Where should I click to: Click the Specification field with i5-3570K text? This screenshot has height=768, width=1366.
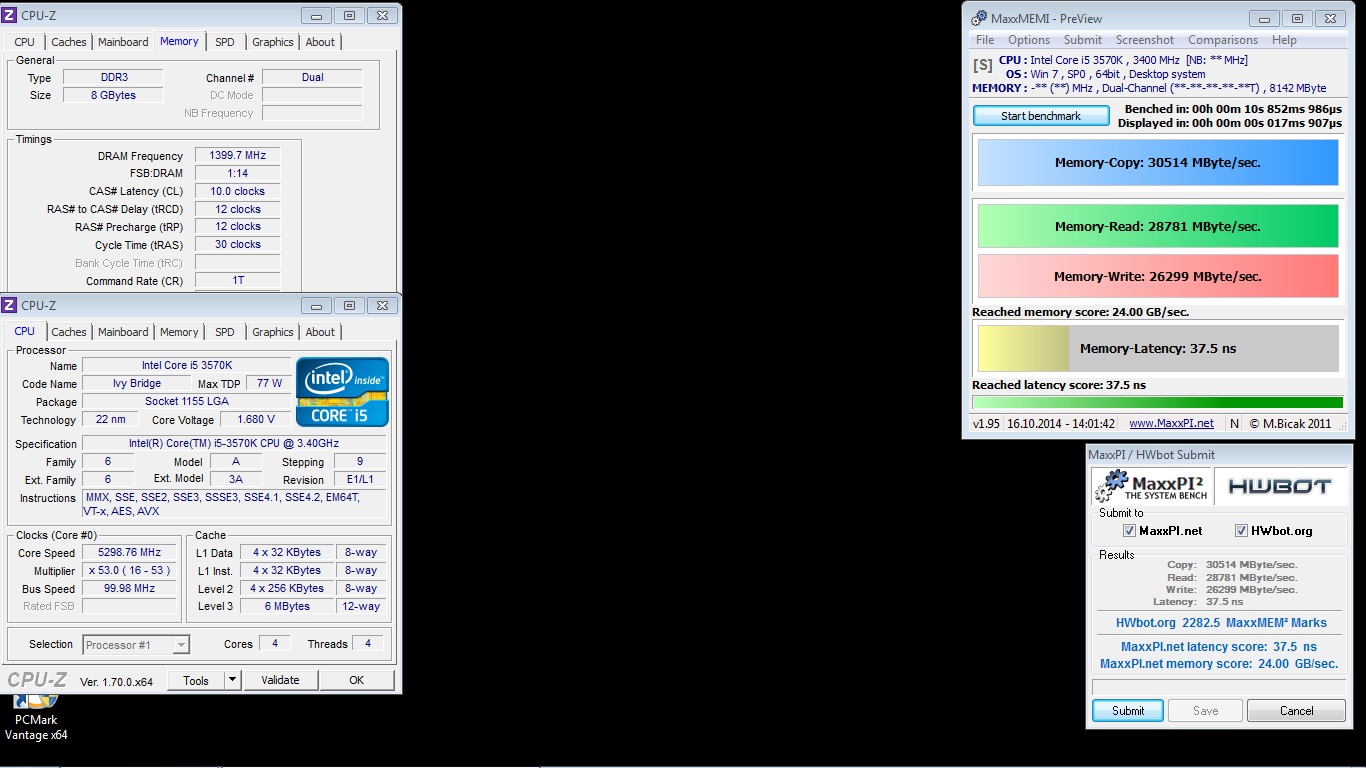click(x=234, y=444)
